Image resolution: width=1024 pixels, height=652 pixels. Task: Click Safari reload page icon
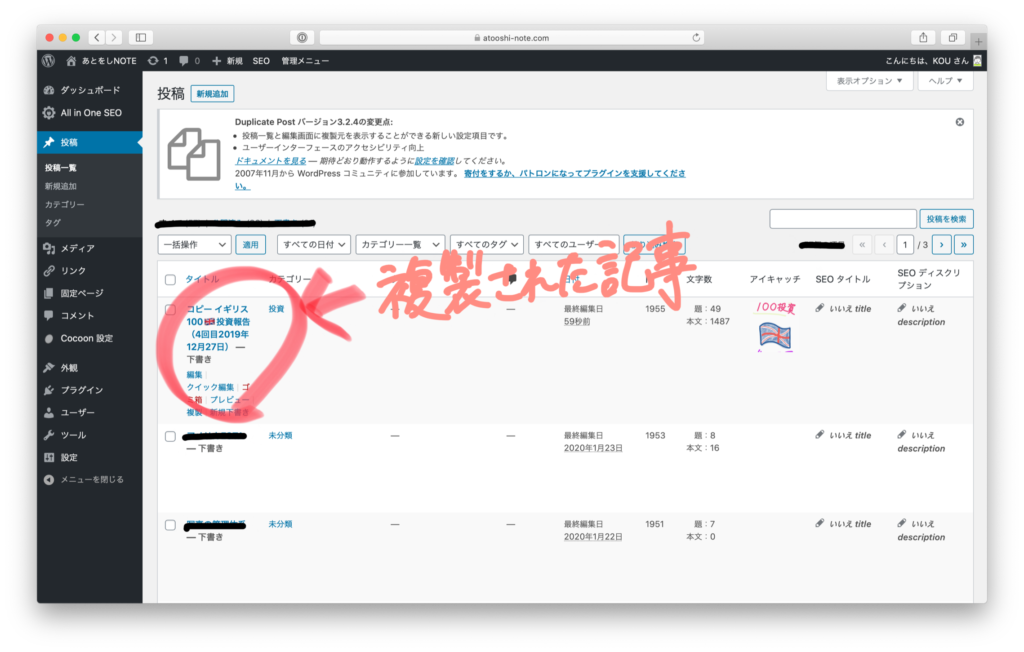click(697, 37)
